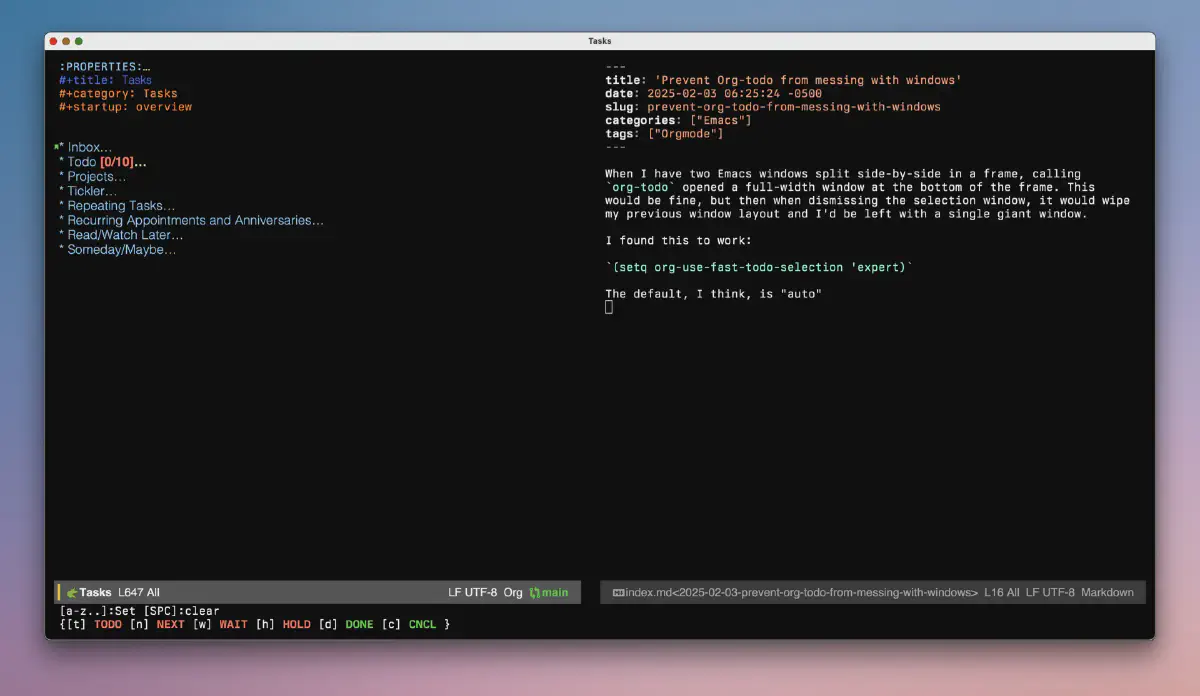Select DONE in the fast todo menu
1200x696 pixels.
[x=359, y=624]
